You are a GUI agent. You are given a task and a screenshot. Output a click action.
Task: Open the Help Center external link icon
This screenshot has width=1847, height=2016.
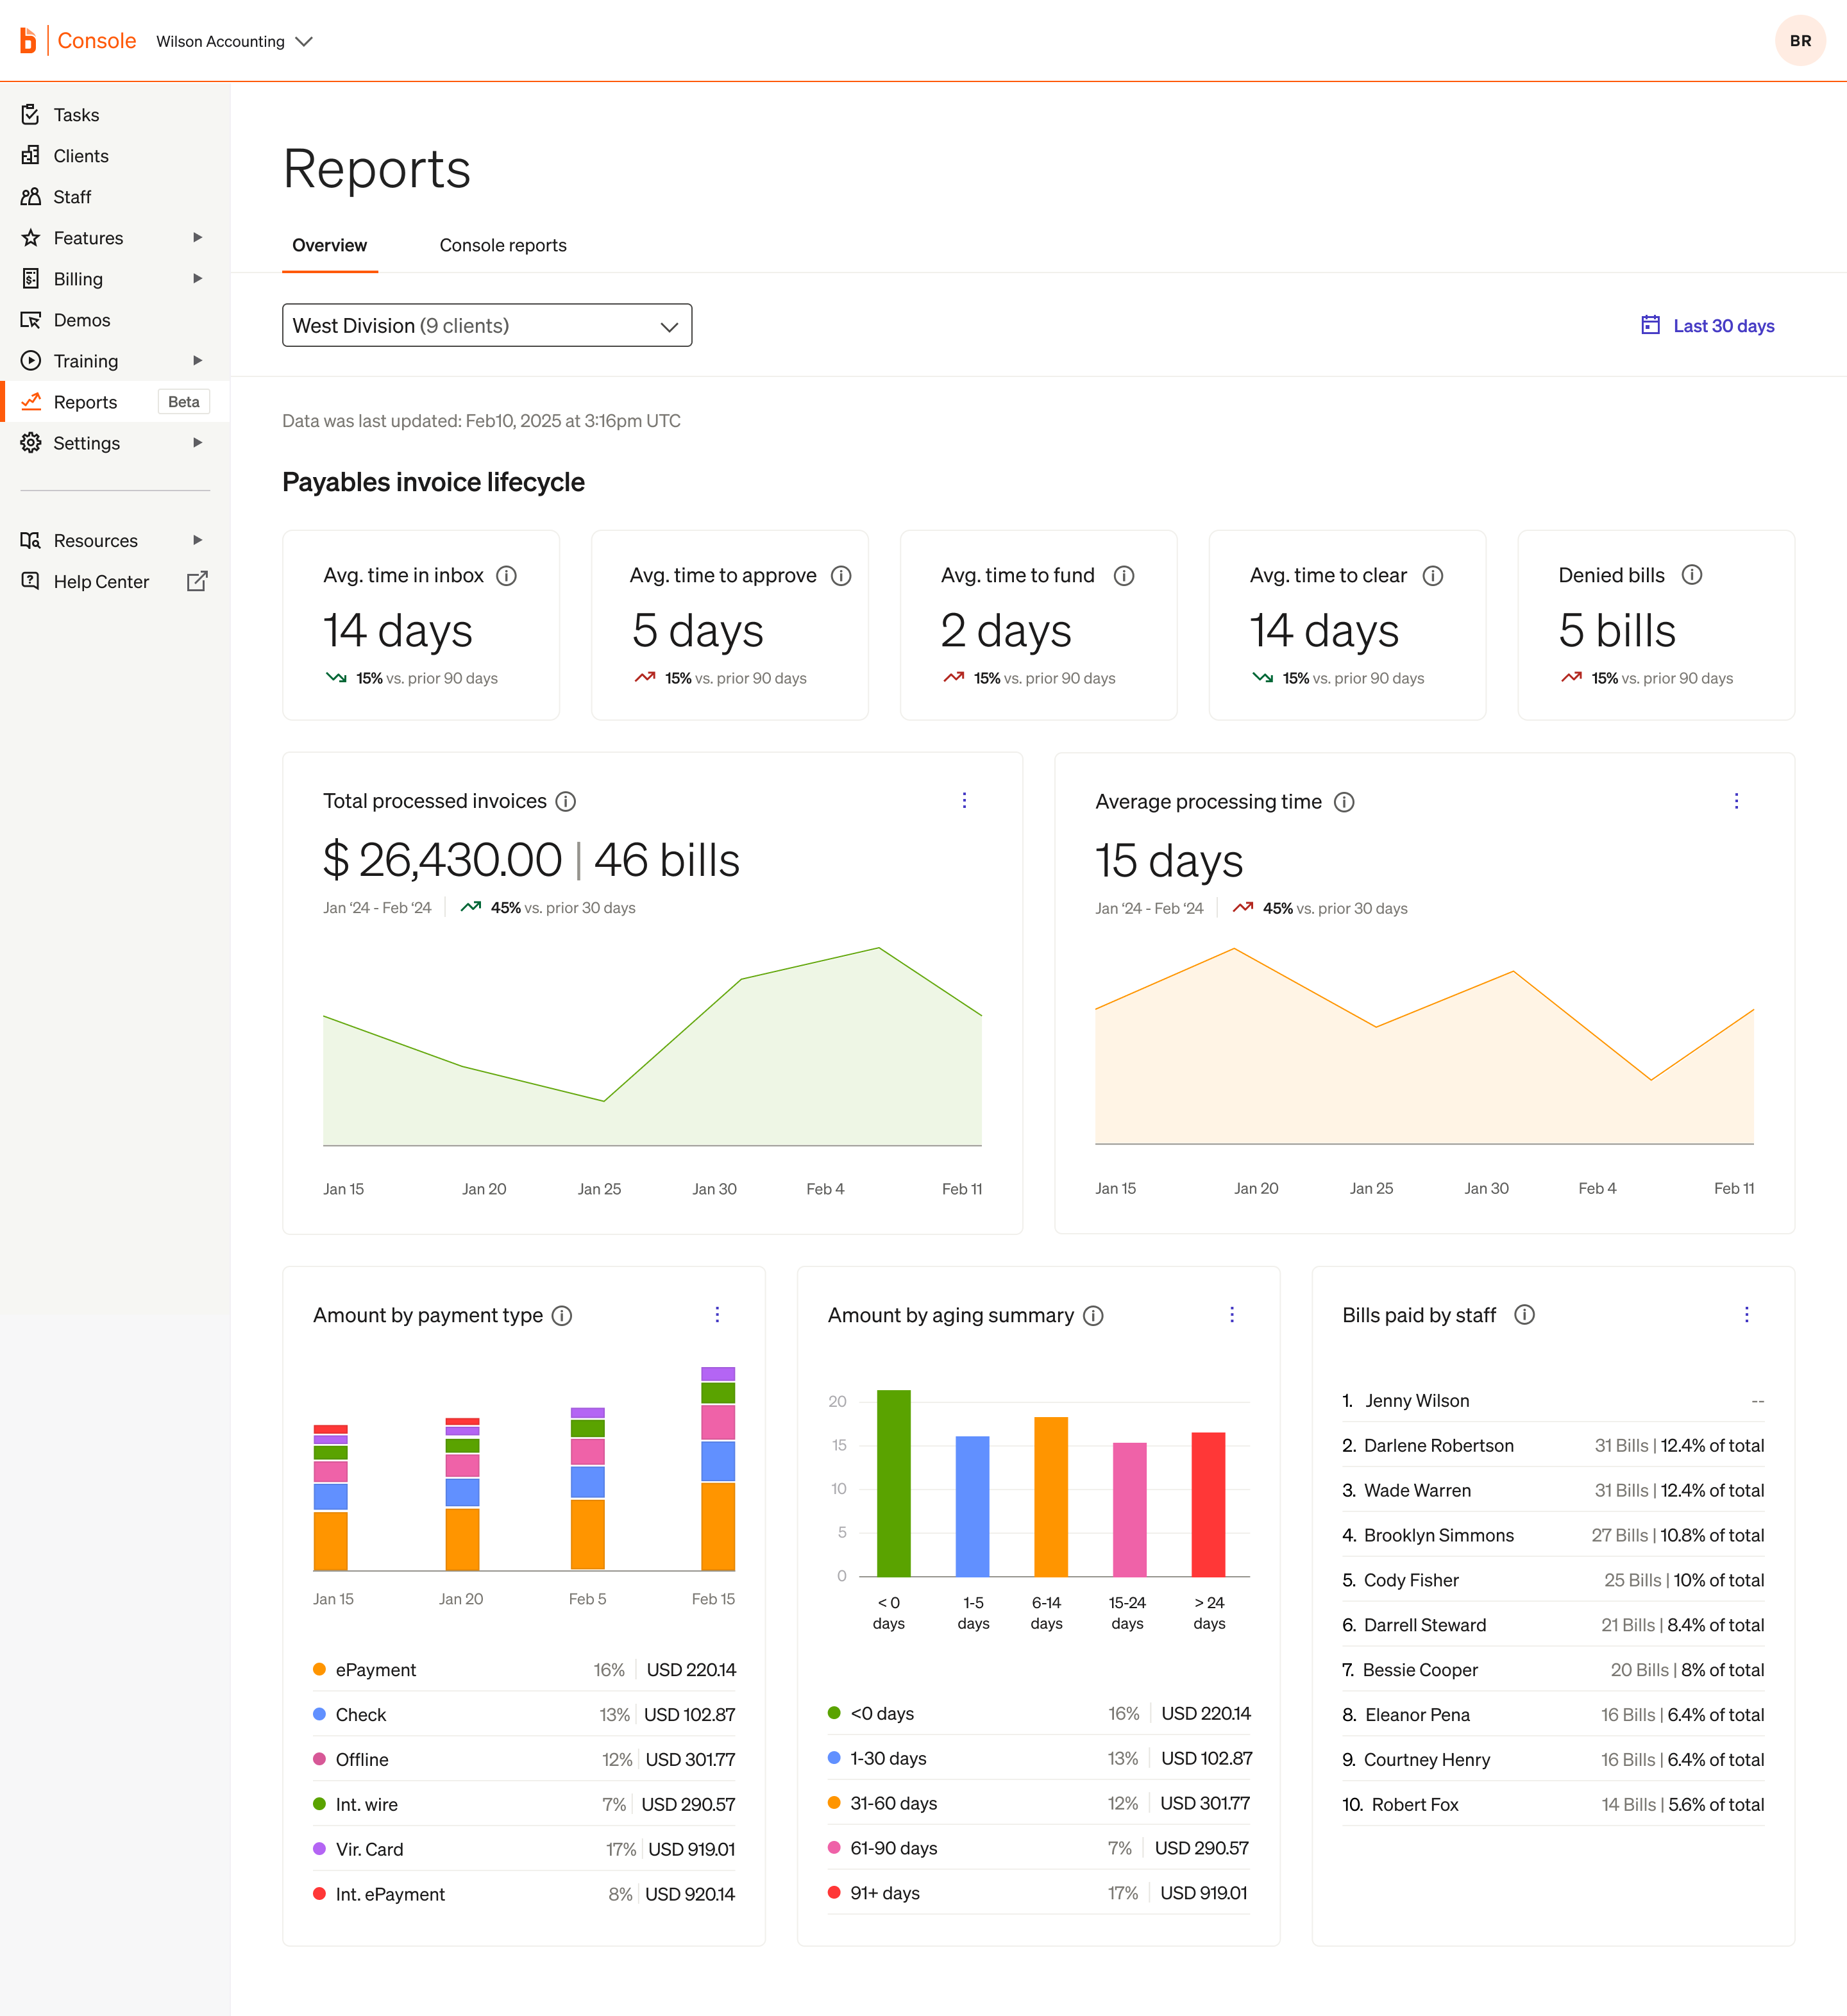pos(197,581)
